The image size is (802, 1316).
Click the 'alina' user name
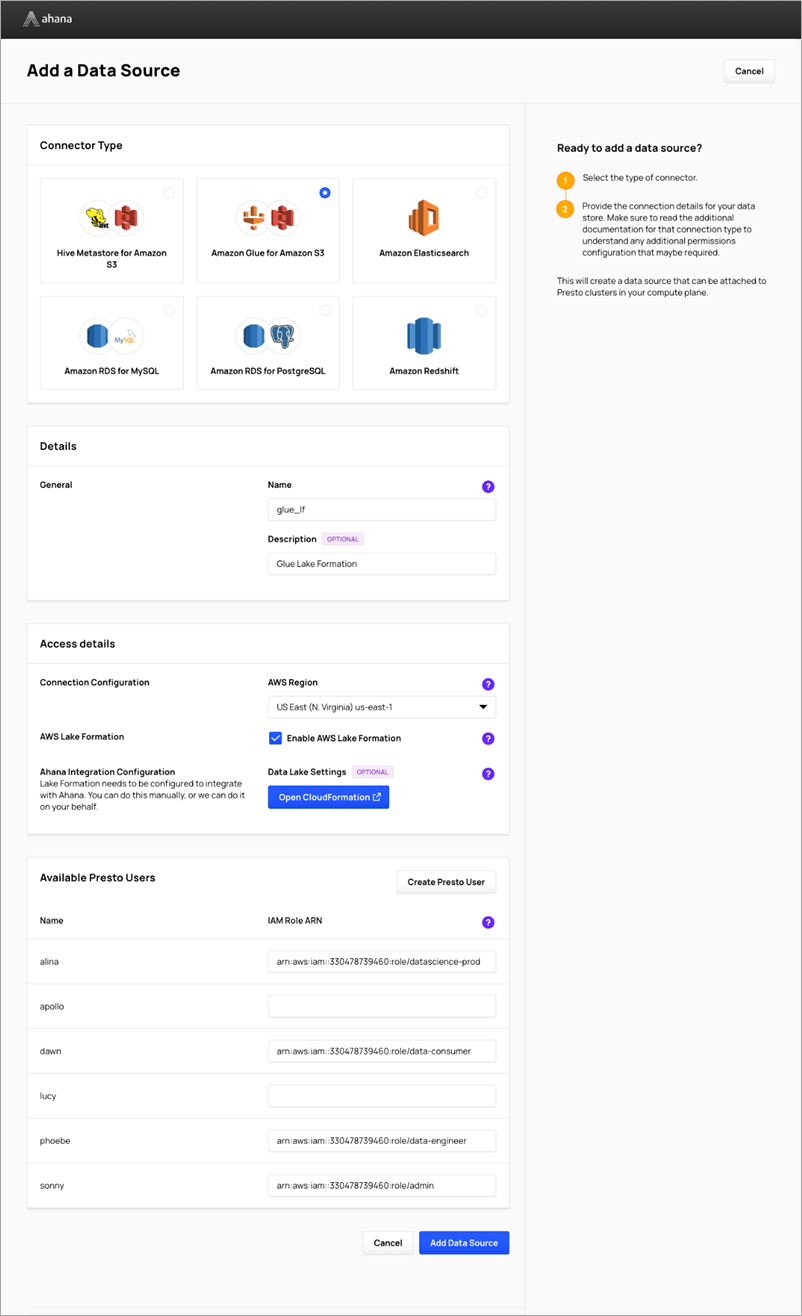[x=50, y=962]
